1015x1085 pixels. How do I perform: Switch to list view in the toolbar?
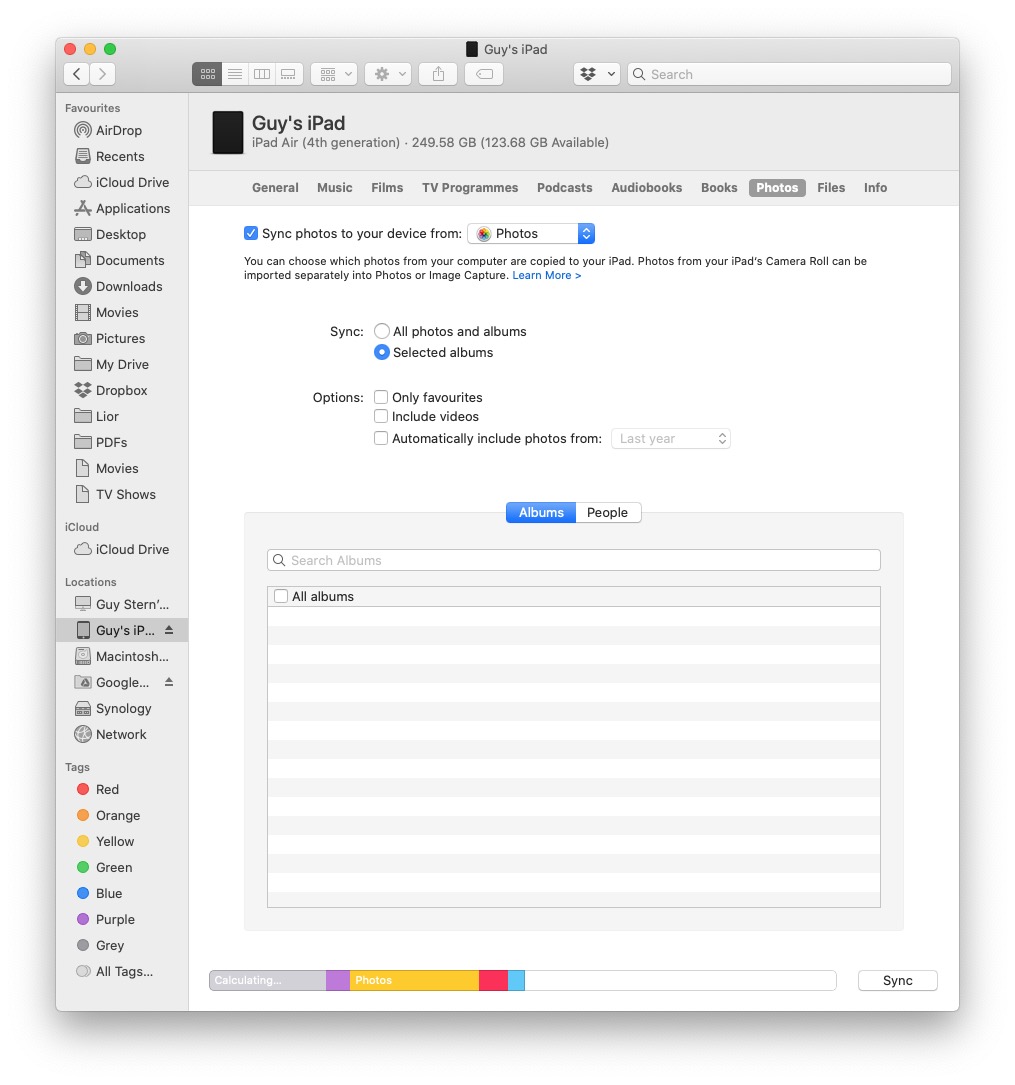pos(234,73)
